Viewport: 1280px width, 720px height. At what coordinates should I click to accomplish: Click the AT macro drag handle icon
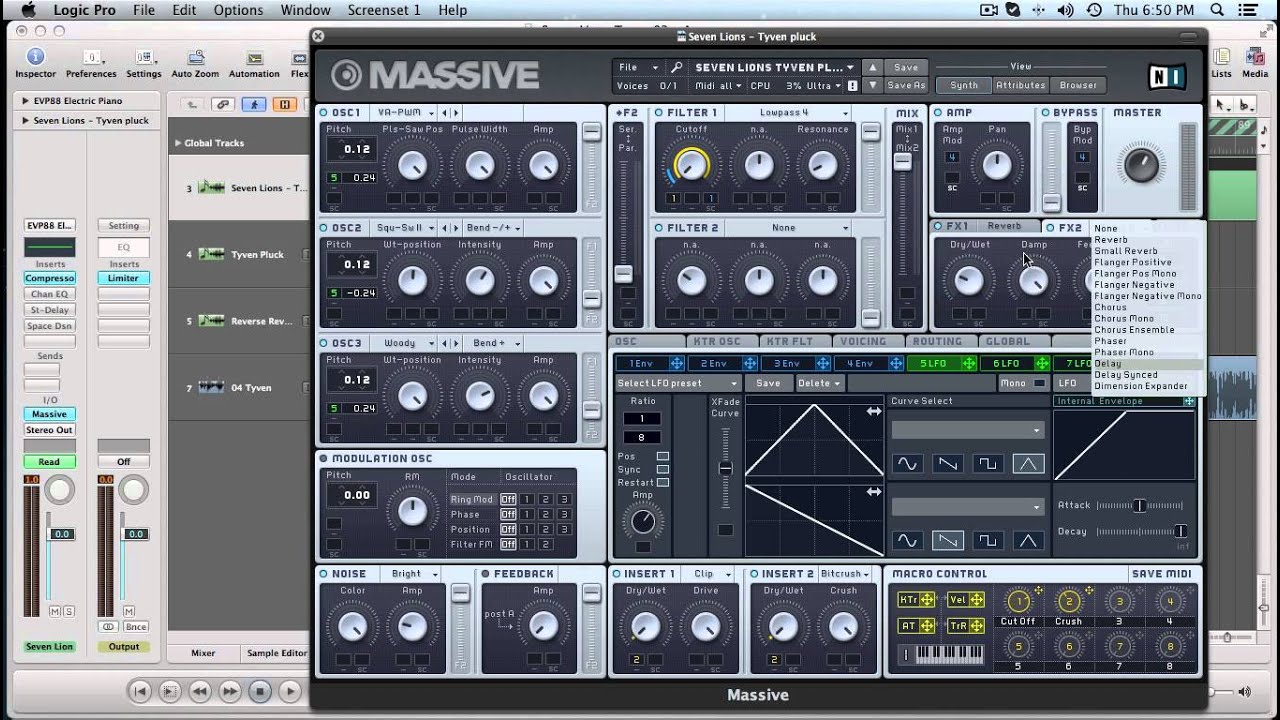927,626
